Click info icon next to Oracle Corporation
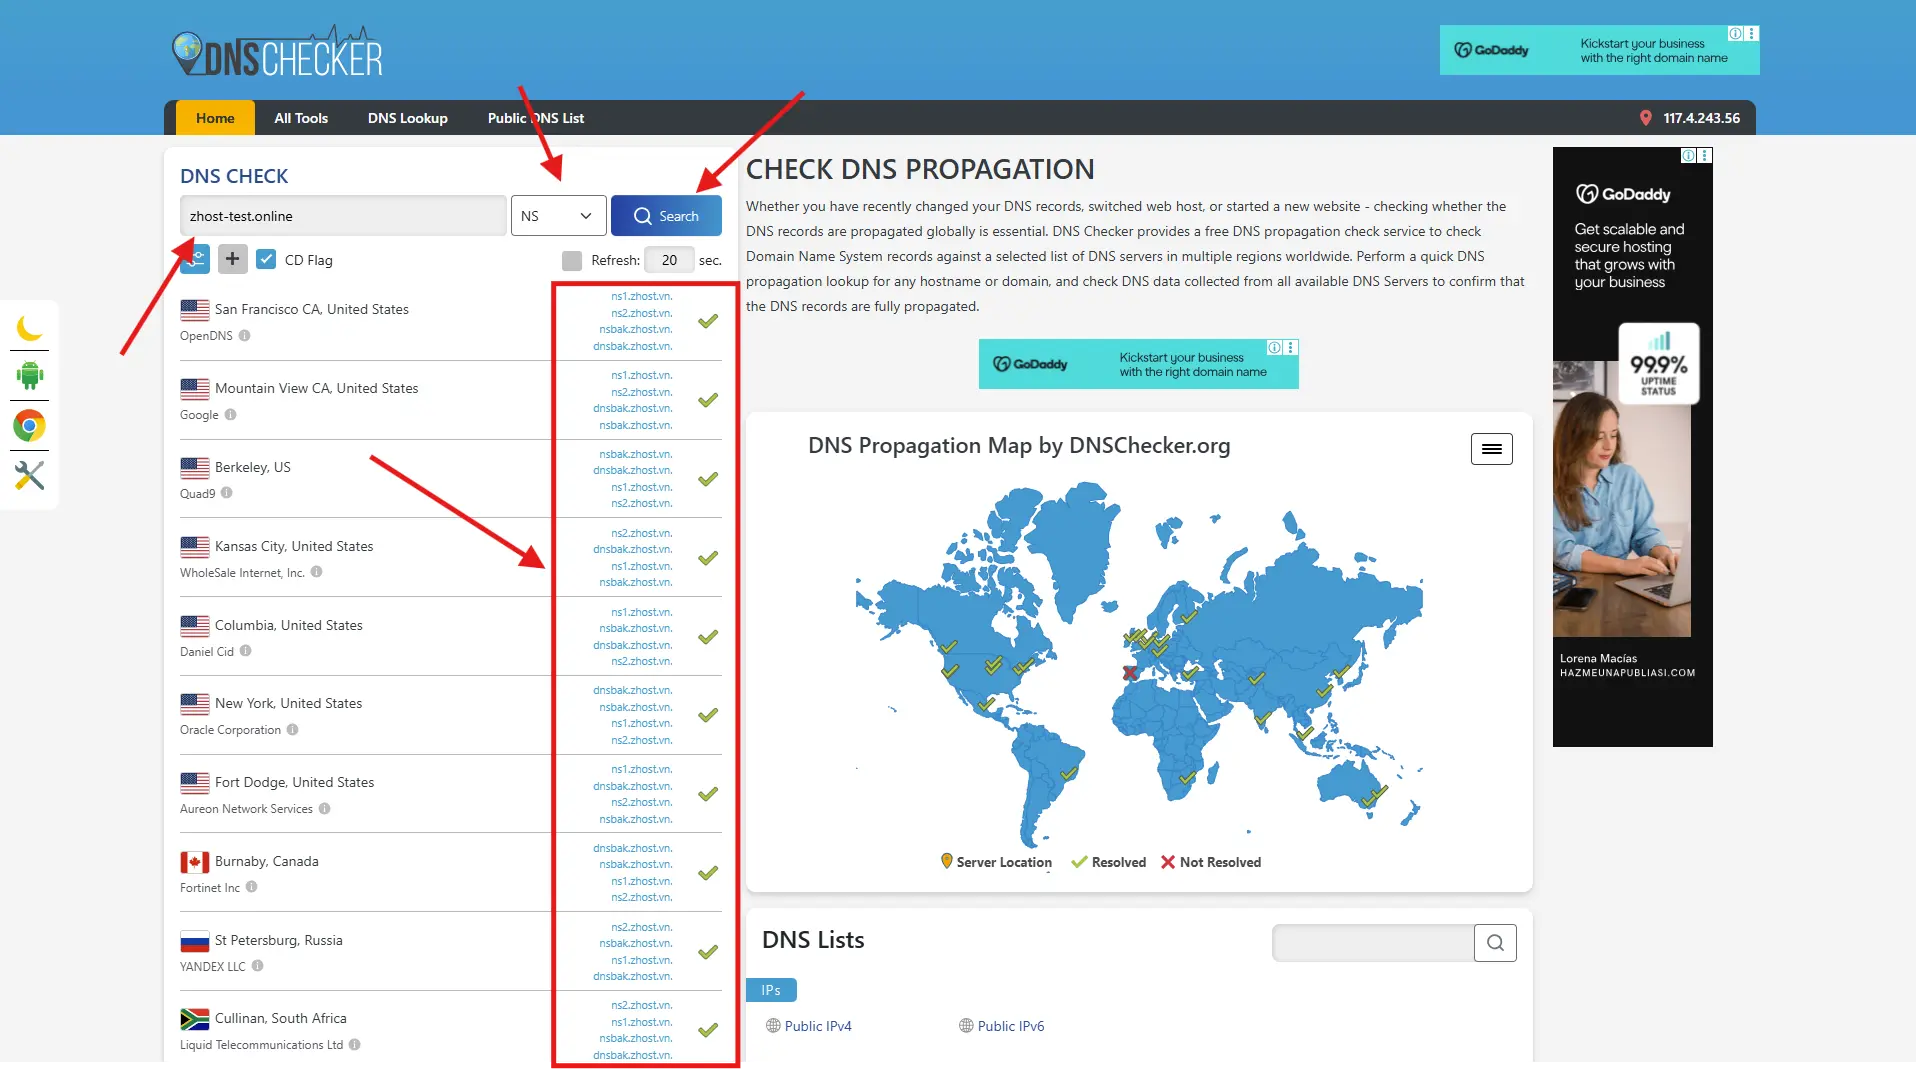The height and width of the screenshot is (1069, 1916). (x=292, y=730)
